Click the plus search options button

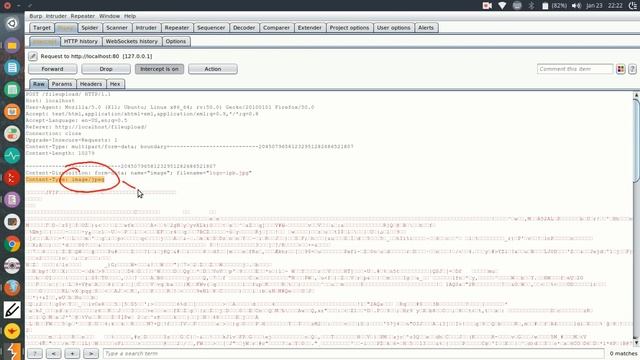click(x=72, y=353)
